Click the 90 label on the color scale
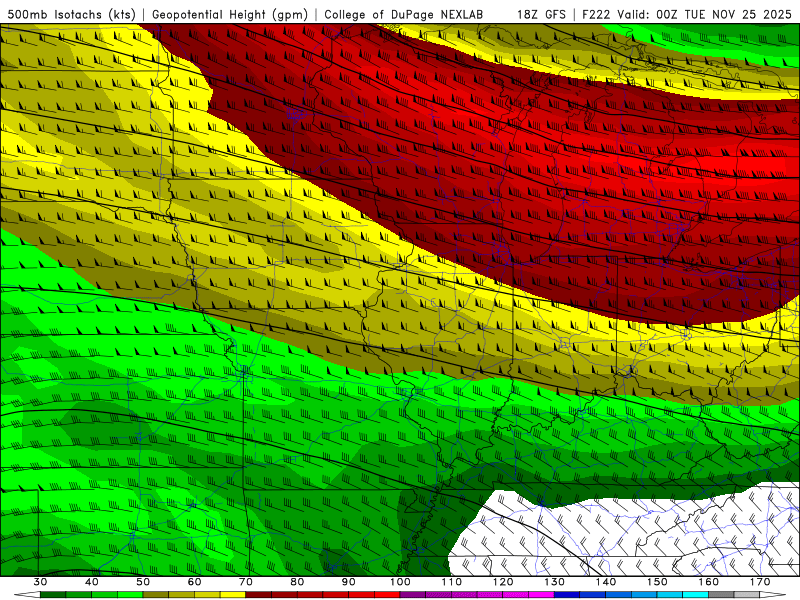The height and width of the screenshot is (600, 800). click(x=348, y=582)
